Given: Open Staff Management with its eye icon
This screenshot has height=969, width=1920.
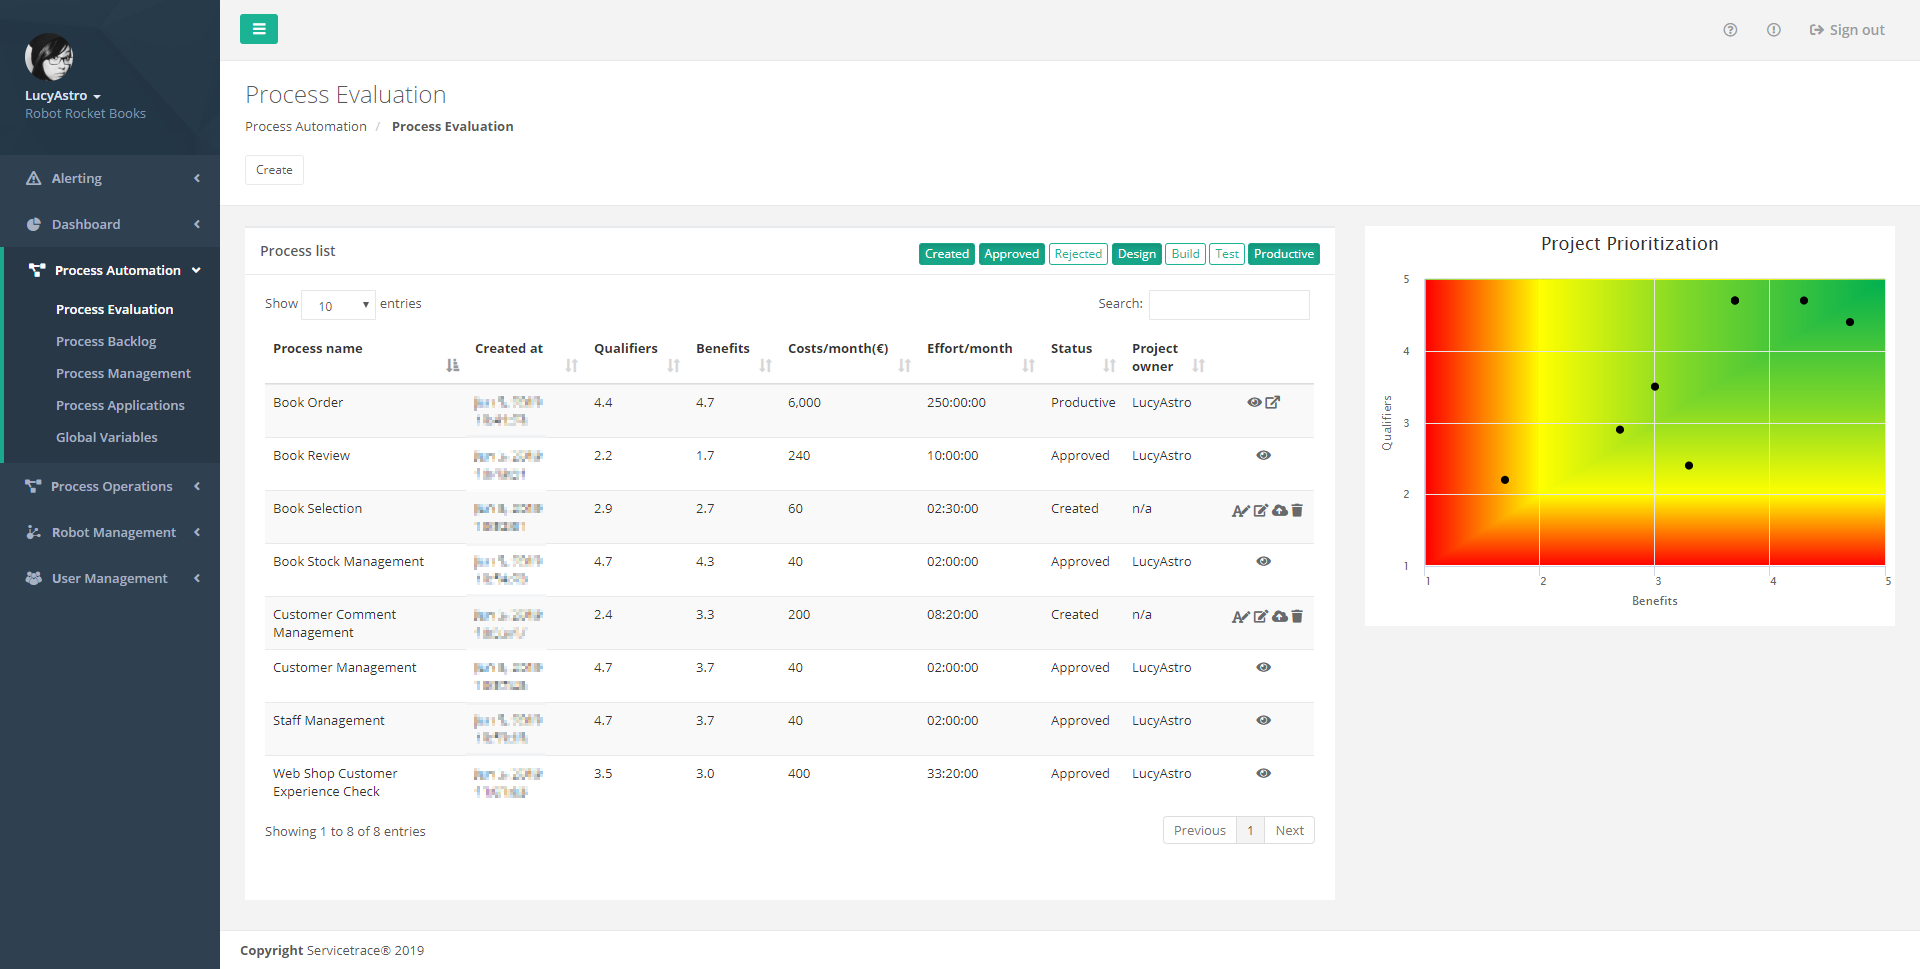Looking at the screenshot, I should tap(1263, 720).
